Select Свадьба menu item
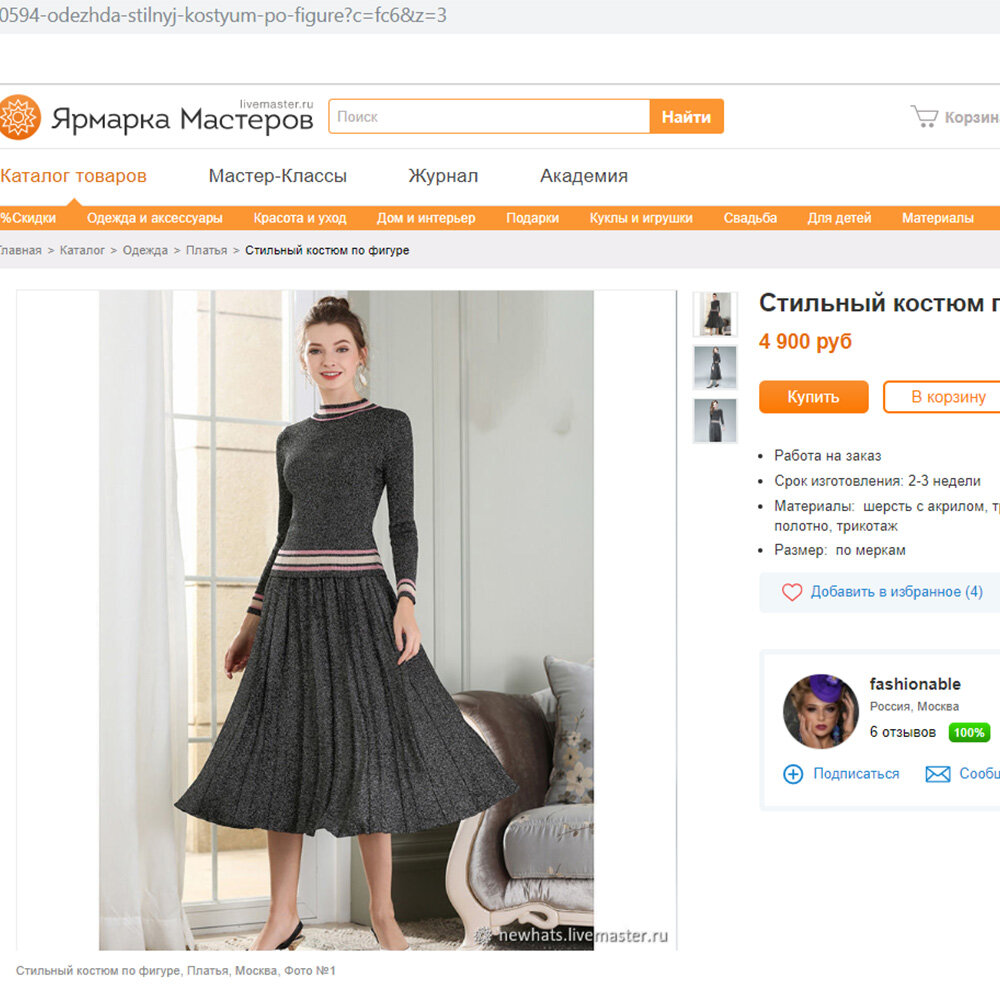 pos(750,218)
